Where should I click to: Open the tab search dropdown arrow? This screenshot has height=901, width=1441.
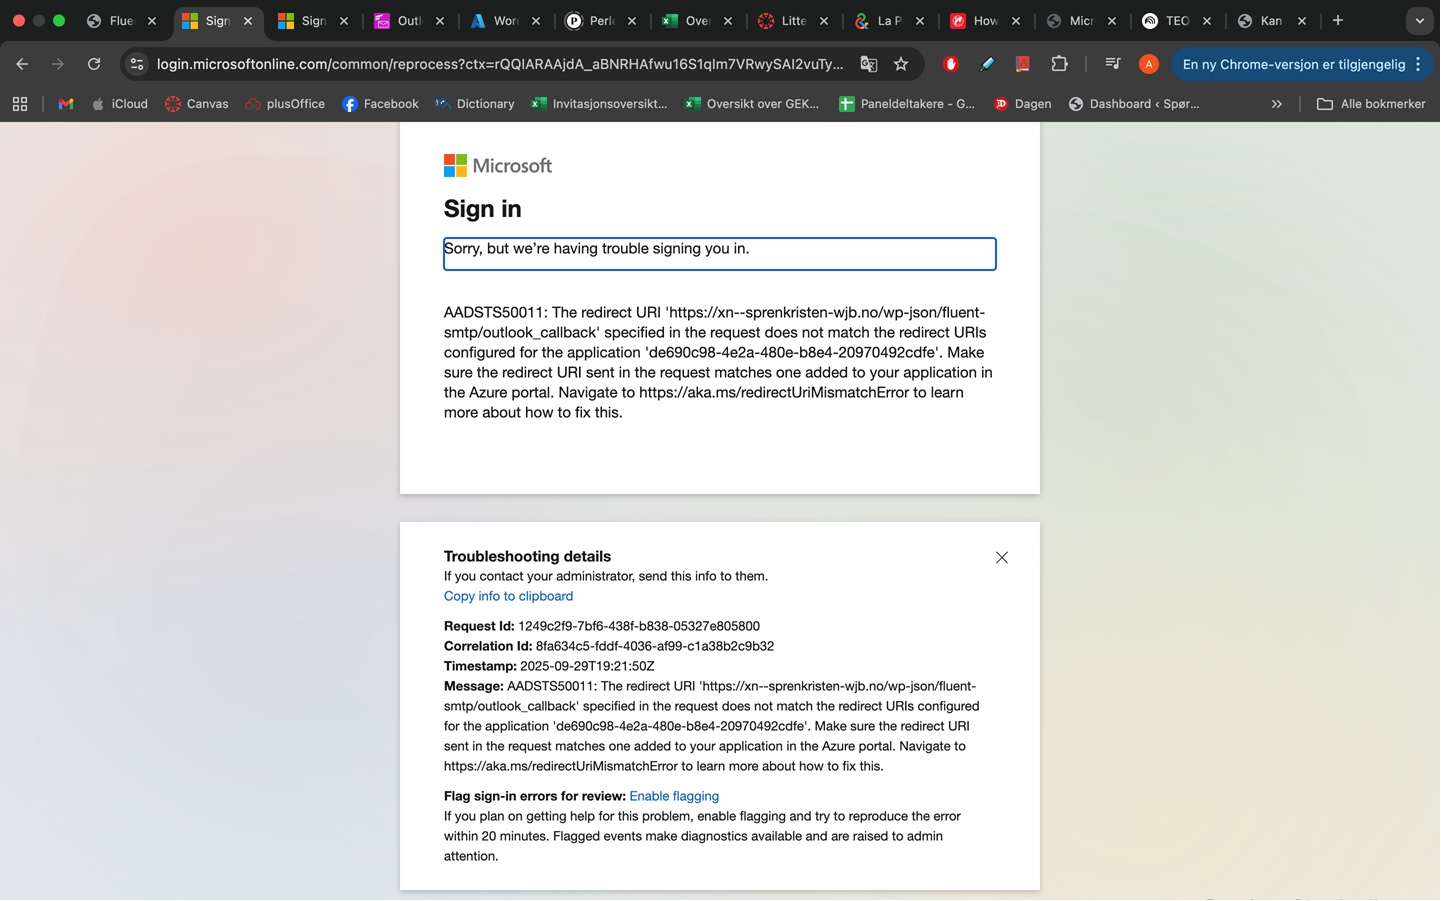tap(1420, 21)
